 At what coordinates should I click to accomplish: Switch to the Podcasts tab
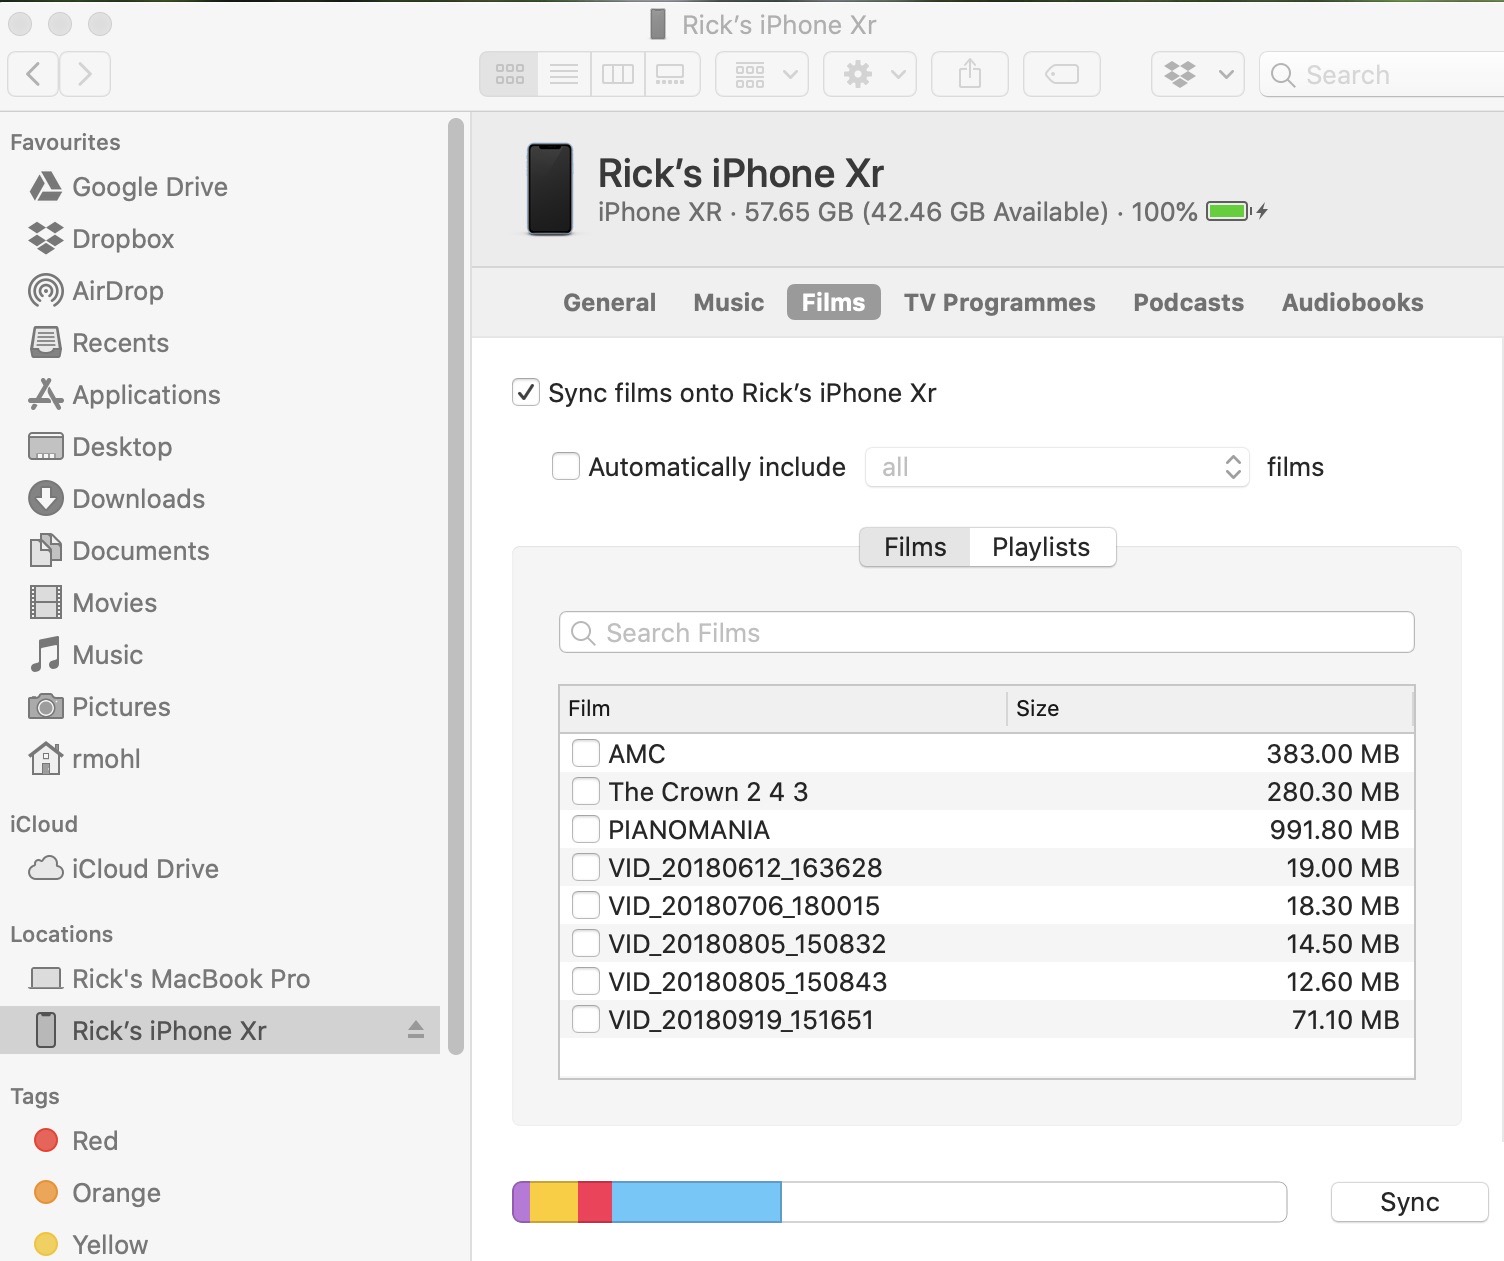tap(1189, 302)
